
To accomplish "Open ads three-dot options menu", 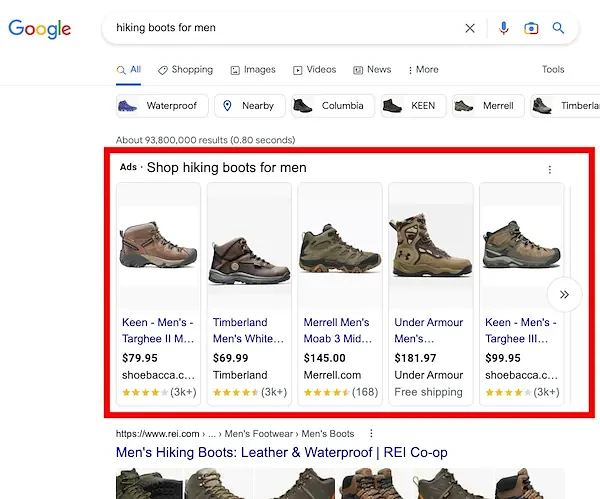I will (549, 170).
